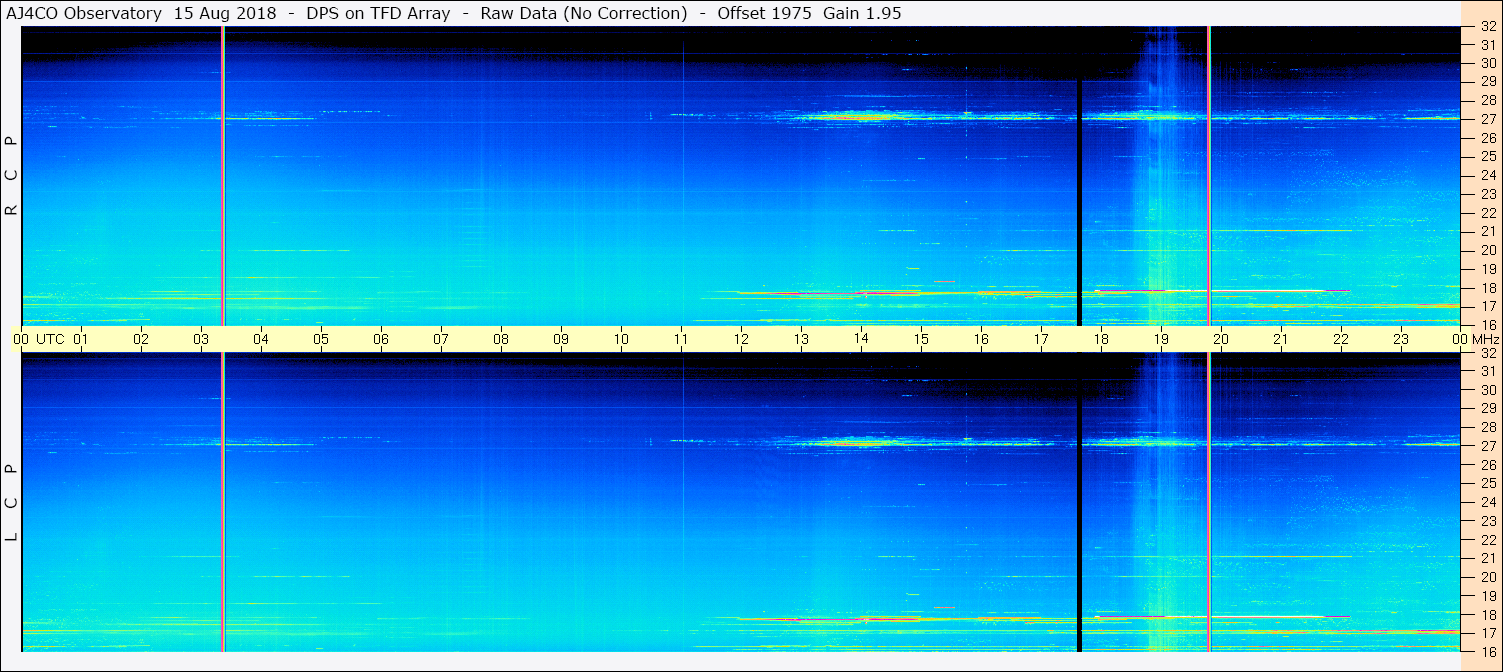Click the 17 MHz label on LCP scale
Image resolution: width=1503 pixels, height=672 pixels.
1487,633
